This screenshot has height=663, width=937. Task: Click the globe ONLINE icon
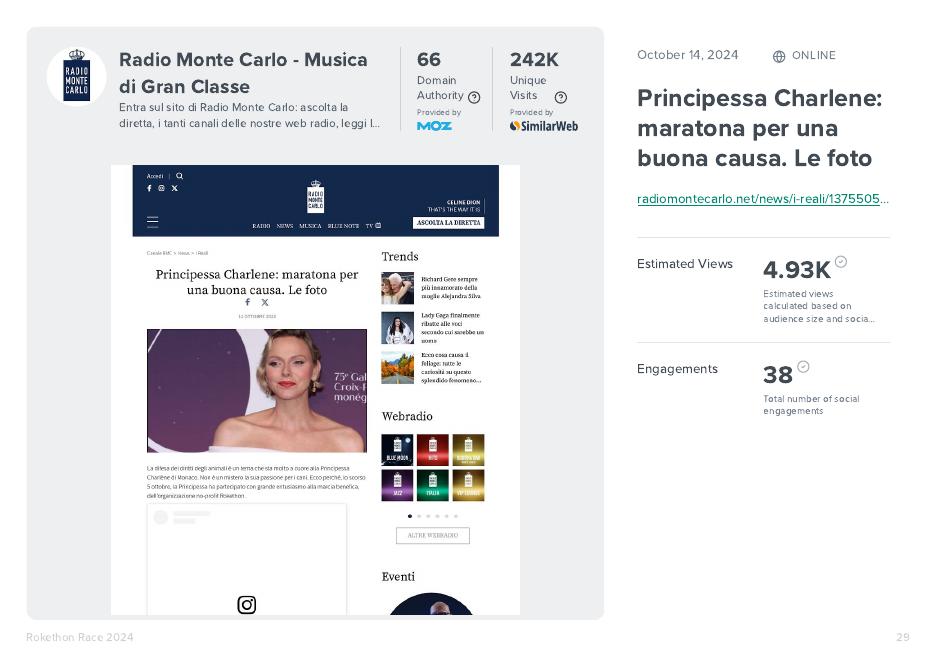coord(779,56)
